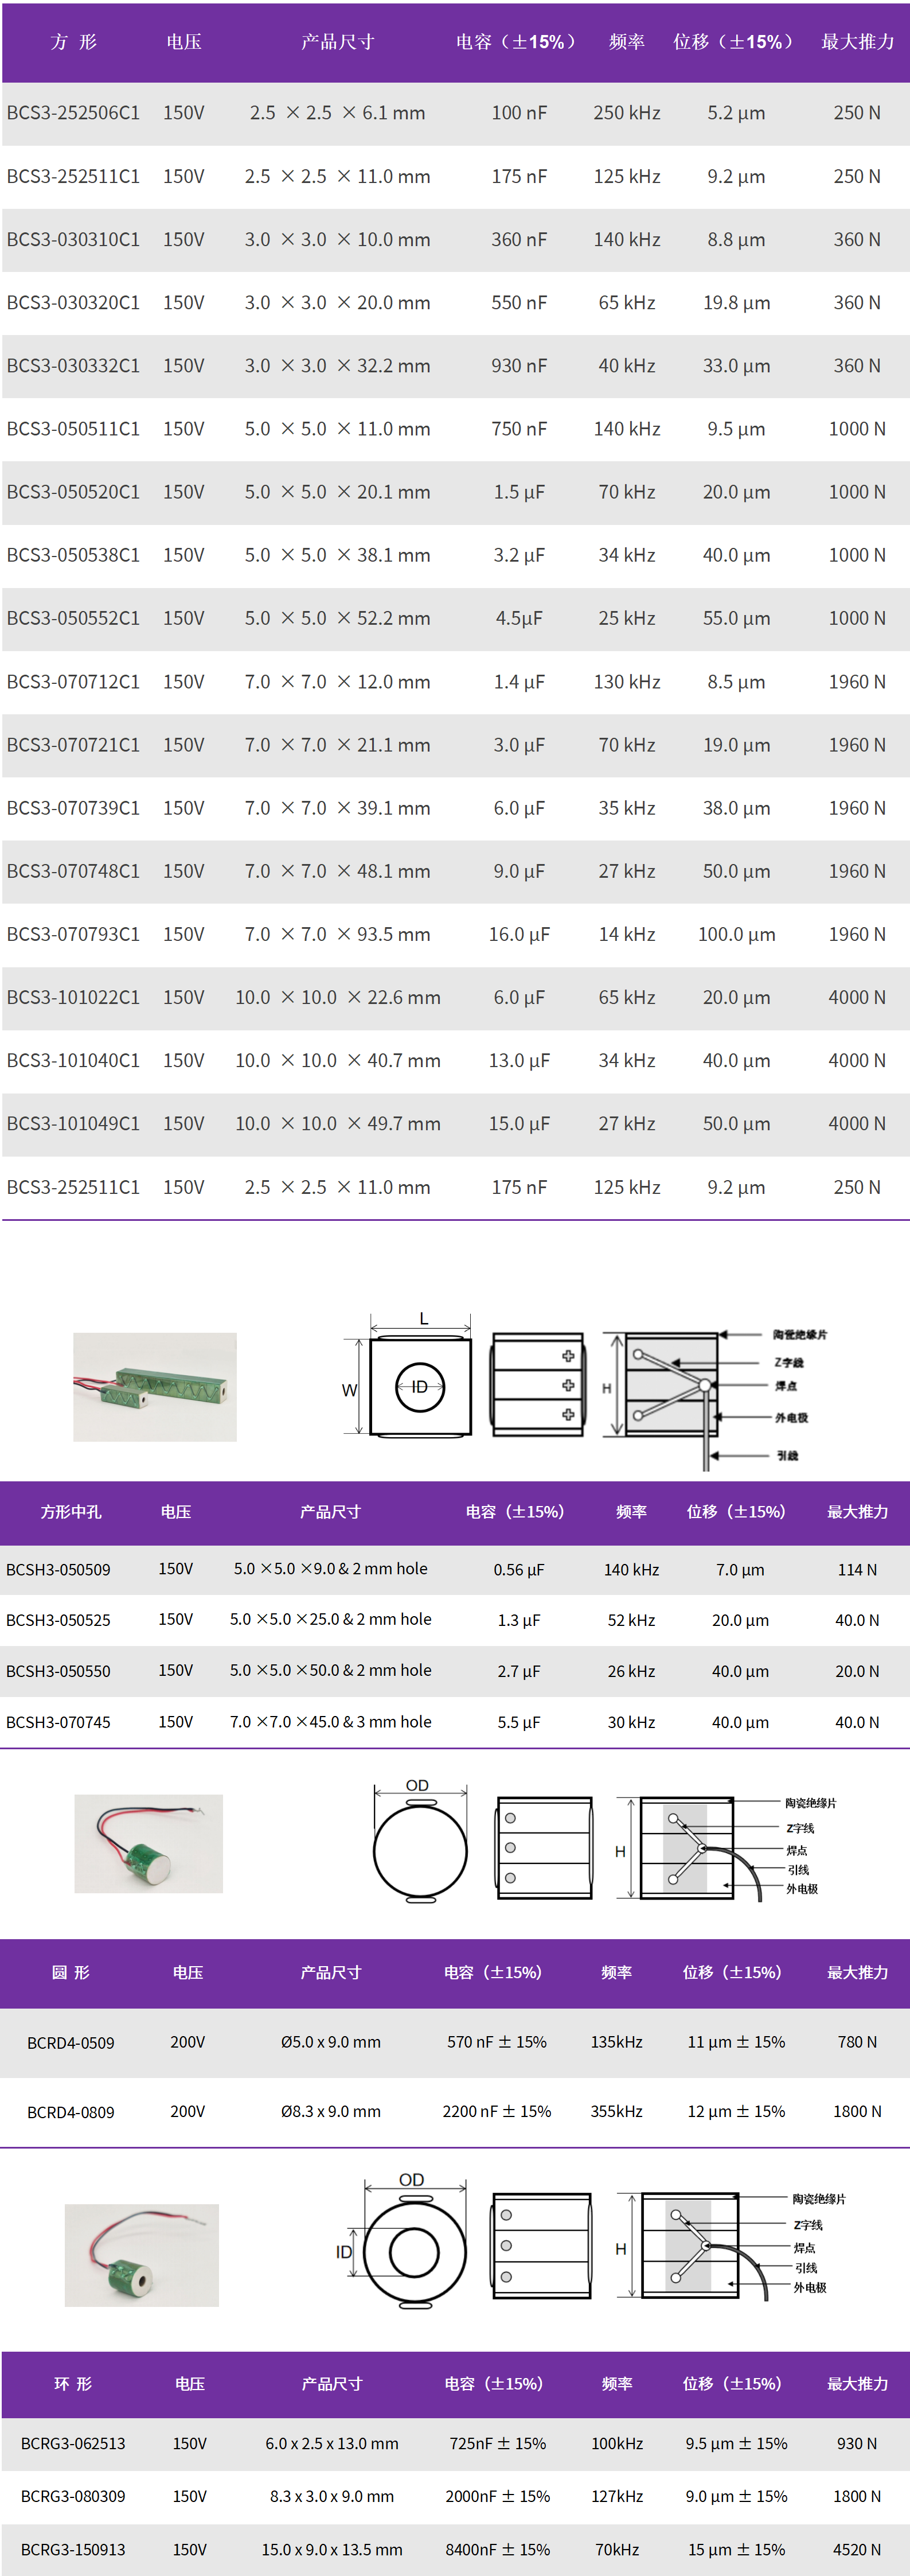Click the square top-view diagram labeled L and W
The image size is (910, 2576).
click(x=419, y=1386)
